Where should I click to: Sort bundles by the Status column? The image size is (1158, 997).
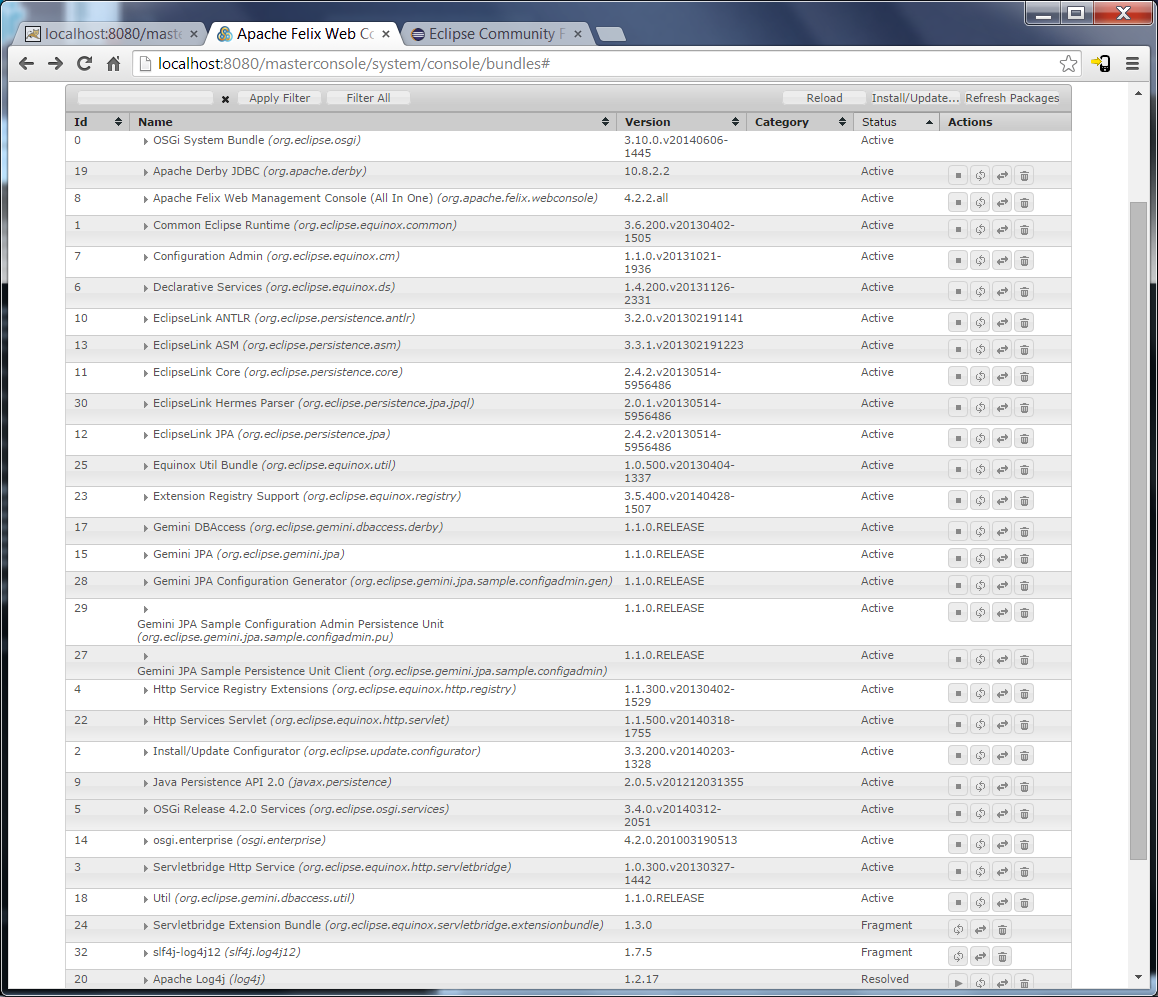click(897, 122)
